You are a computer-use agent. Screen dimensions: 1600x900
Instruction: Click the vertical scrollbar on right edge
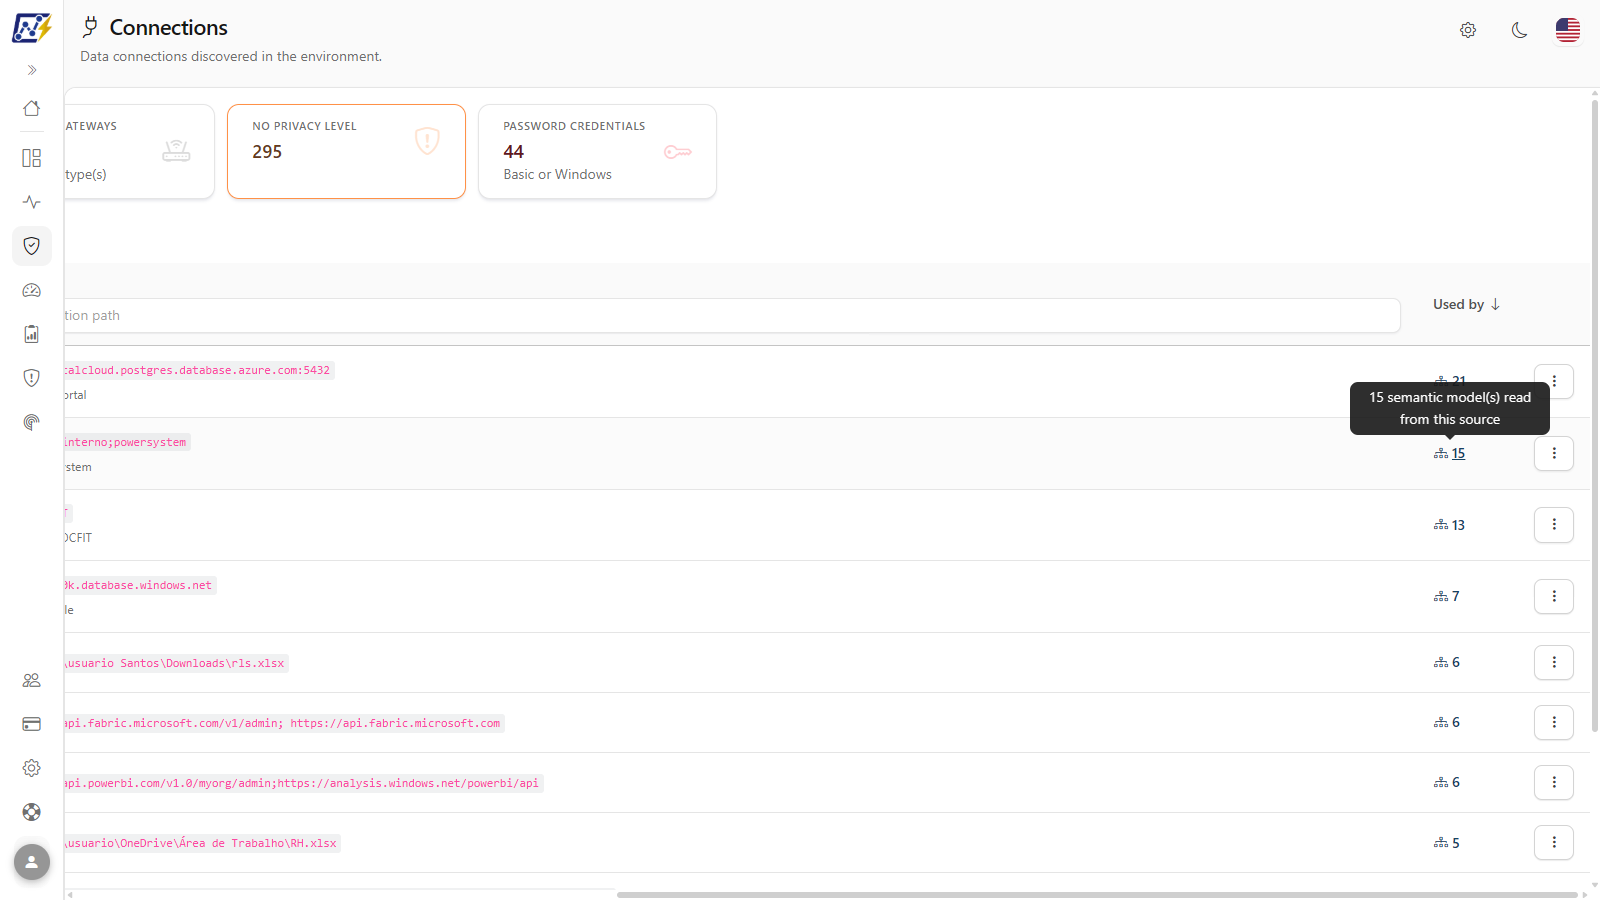pyautogui.click(x=1594, y=415)
